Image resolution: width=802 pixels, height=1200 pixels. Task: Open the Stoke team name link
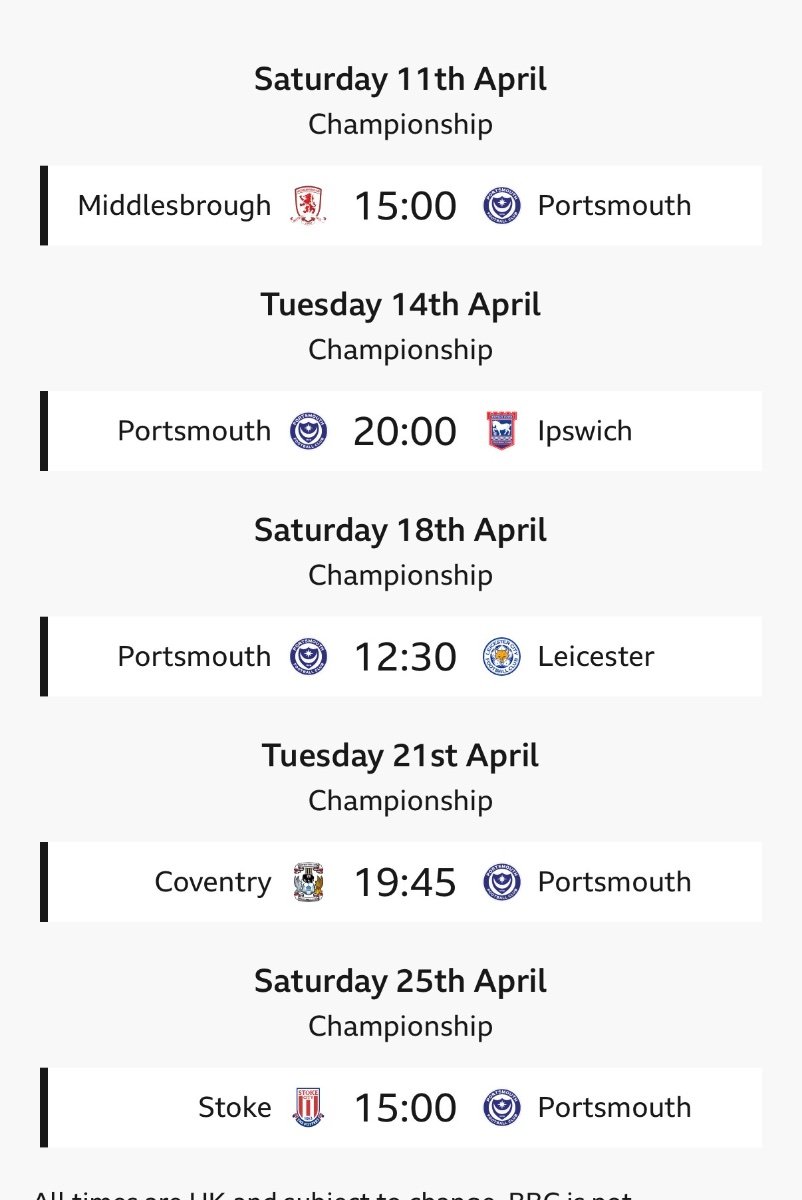tap(235, 1107)
